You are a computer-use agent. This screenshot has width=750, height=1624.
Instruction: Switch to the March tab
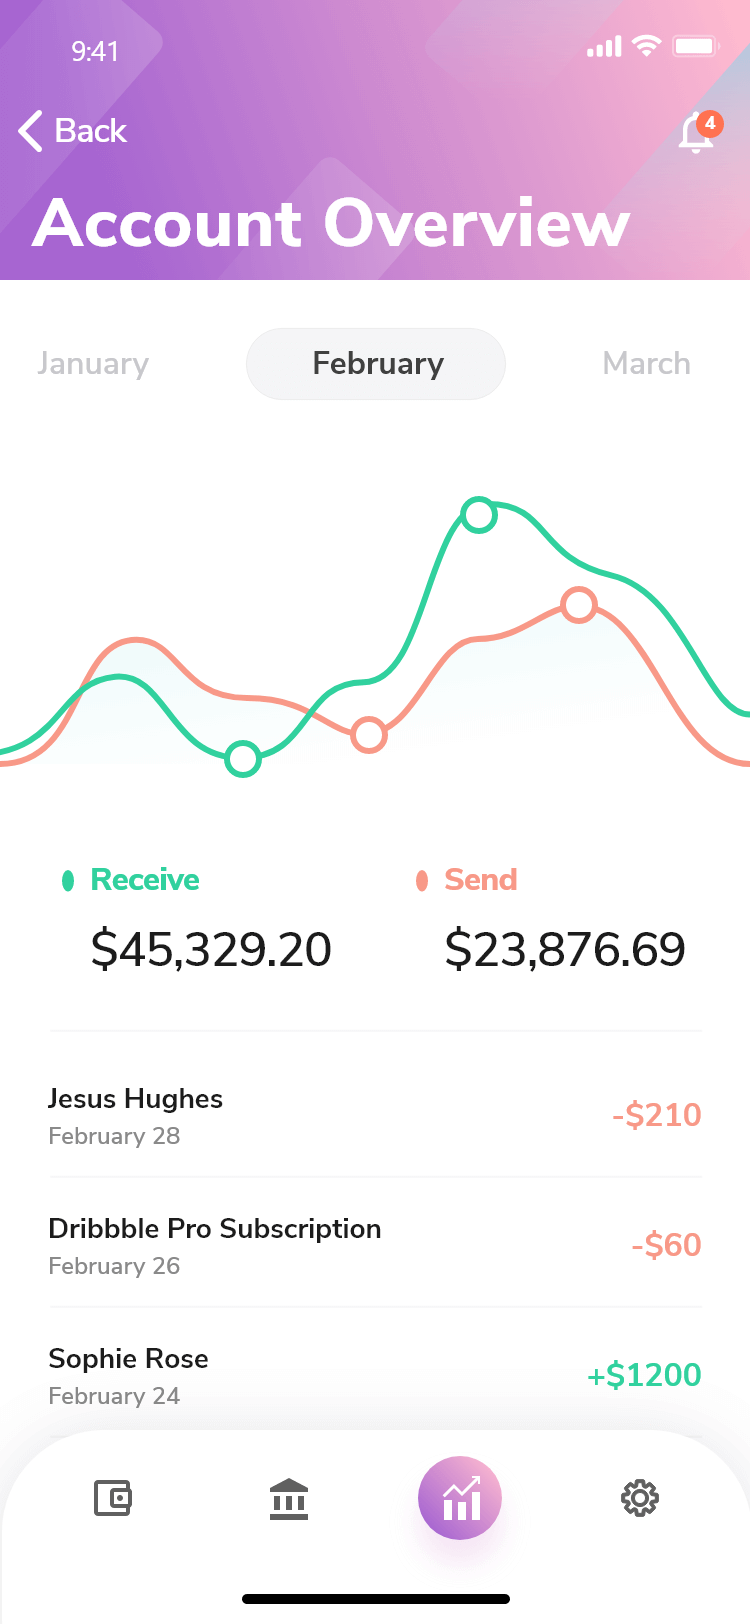click(x=646, y=364)
